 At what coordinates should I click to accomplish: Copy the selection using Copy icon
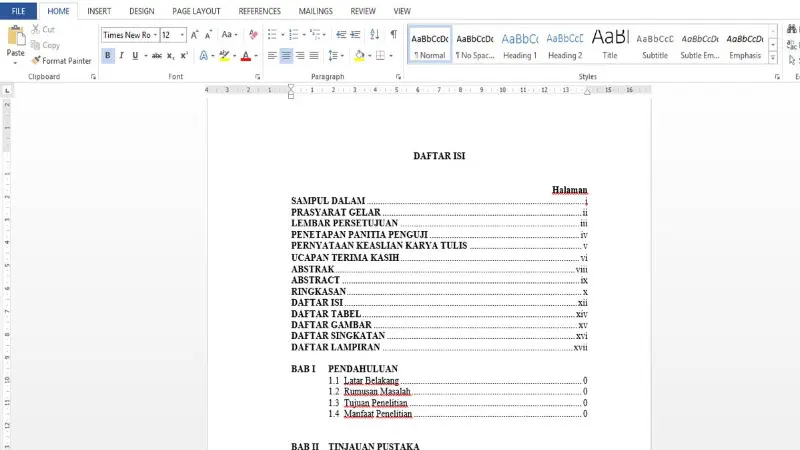36,45
